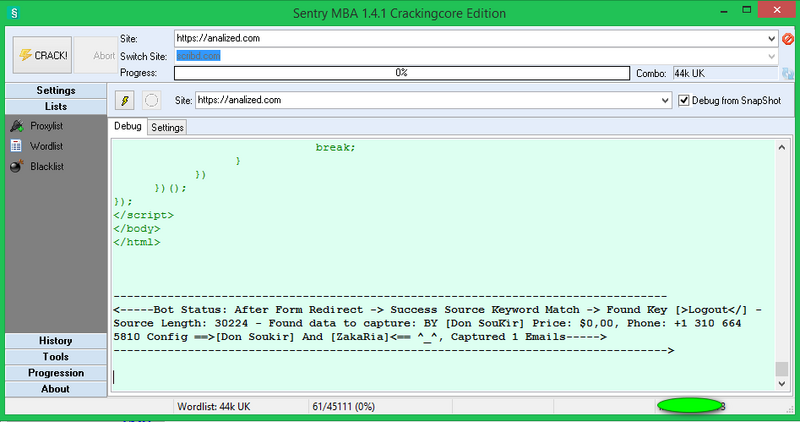This screenshot has height=422, width=800.
Task: Click the Abort button
Action: pyautogui.click(x=95, y=55)
